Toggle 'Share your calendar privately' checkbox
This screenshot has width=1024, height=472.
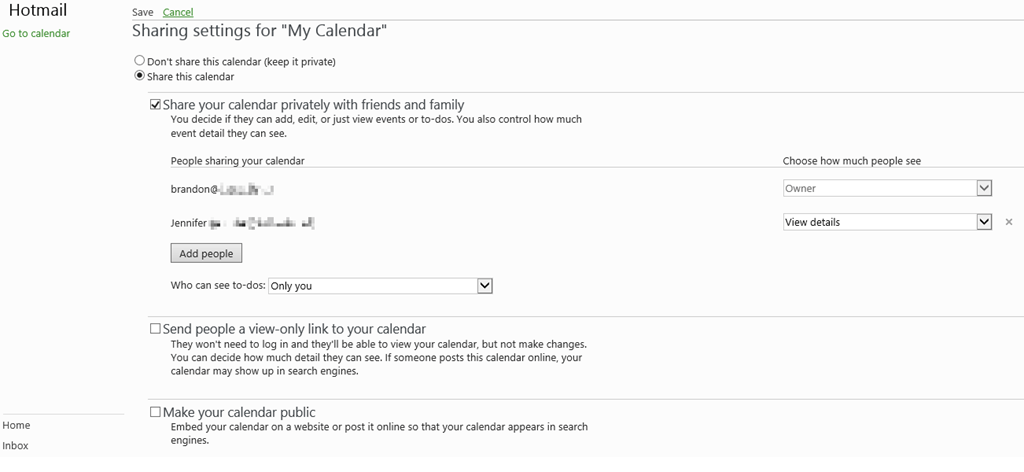[155, 104]
